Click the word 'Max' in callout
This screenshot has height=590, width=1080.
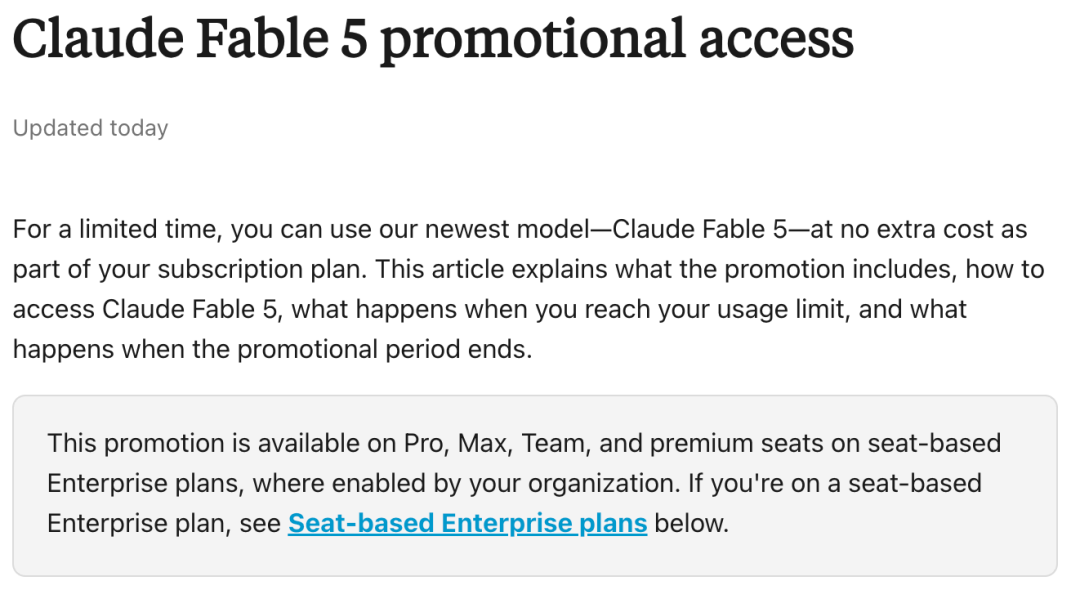click(x=482, y=443)
